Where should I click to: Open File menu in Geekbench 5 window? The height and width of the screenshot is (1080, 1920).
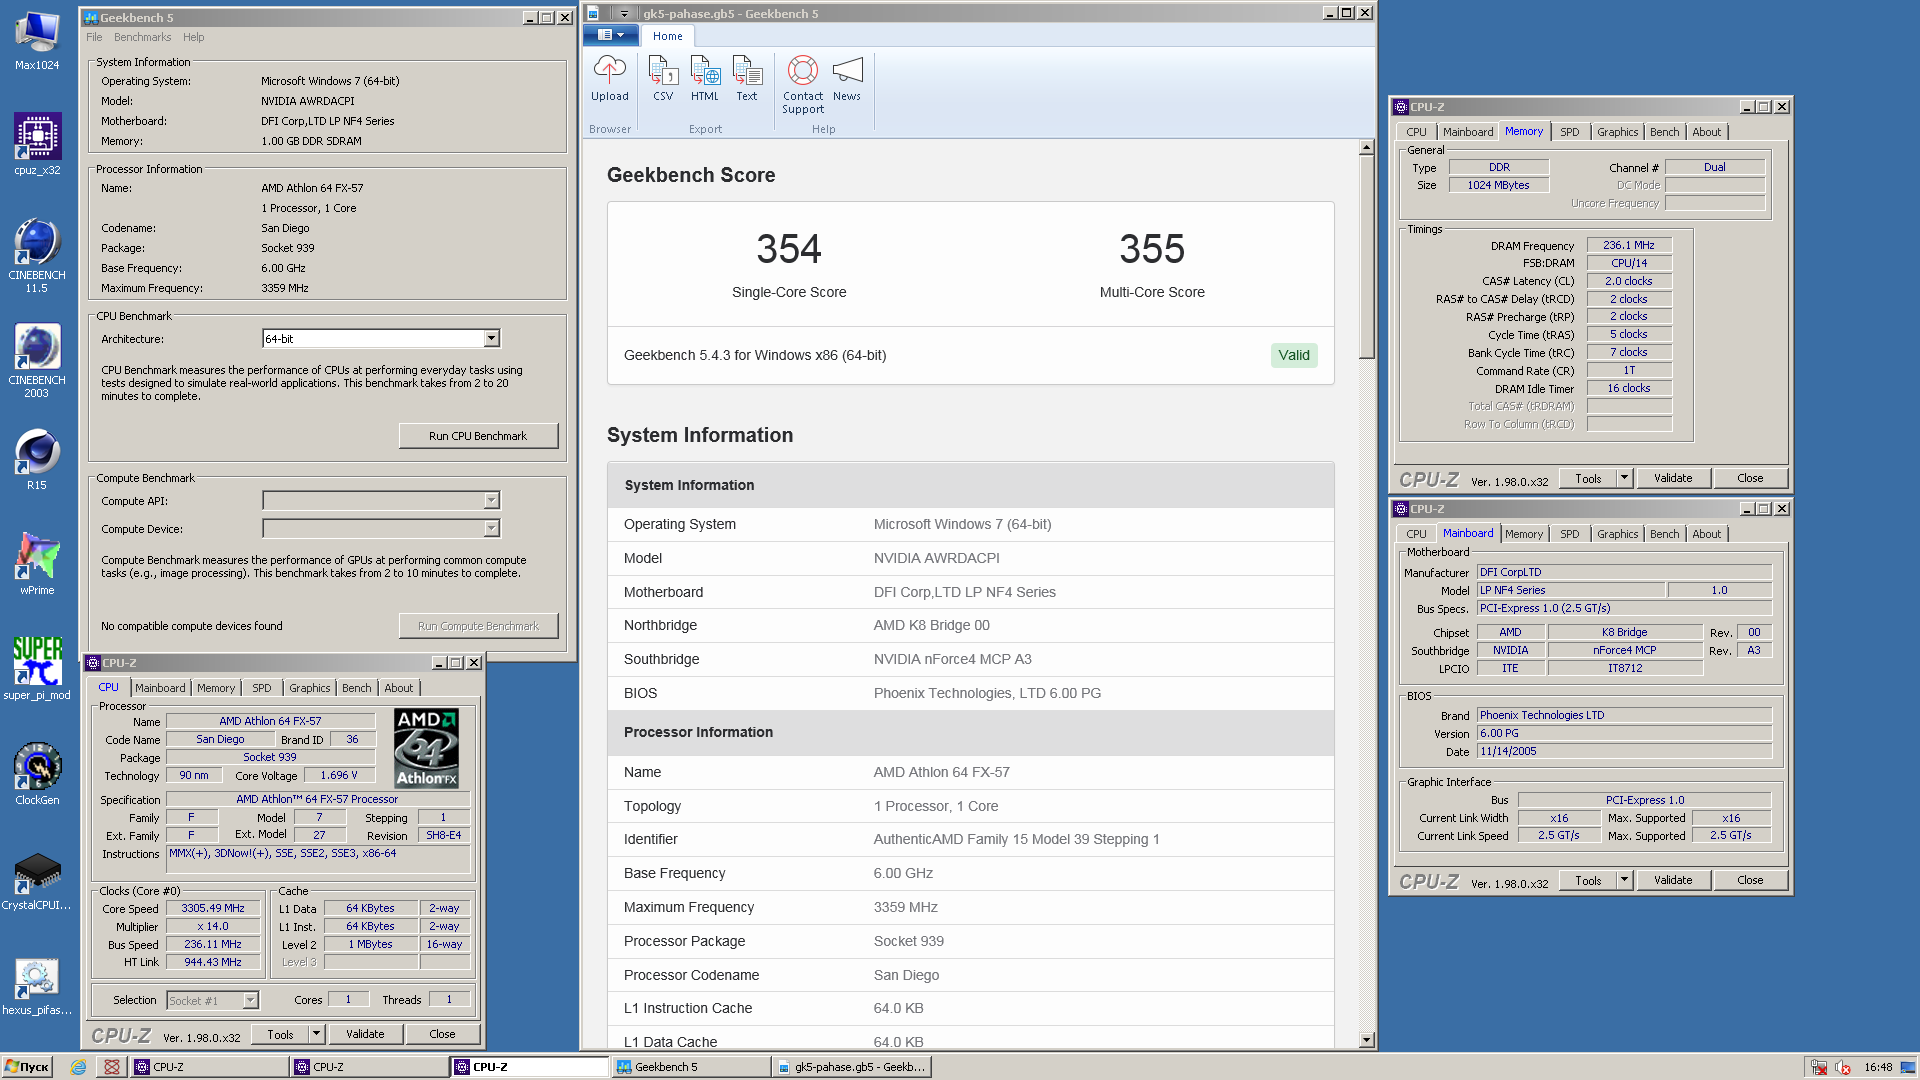tap(94, 37)
